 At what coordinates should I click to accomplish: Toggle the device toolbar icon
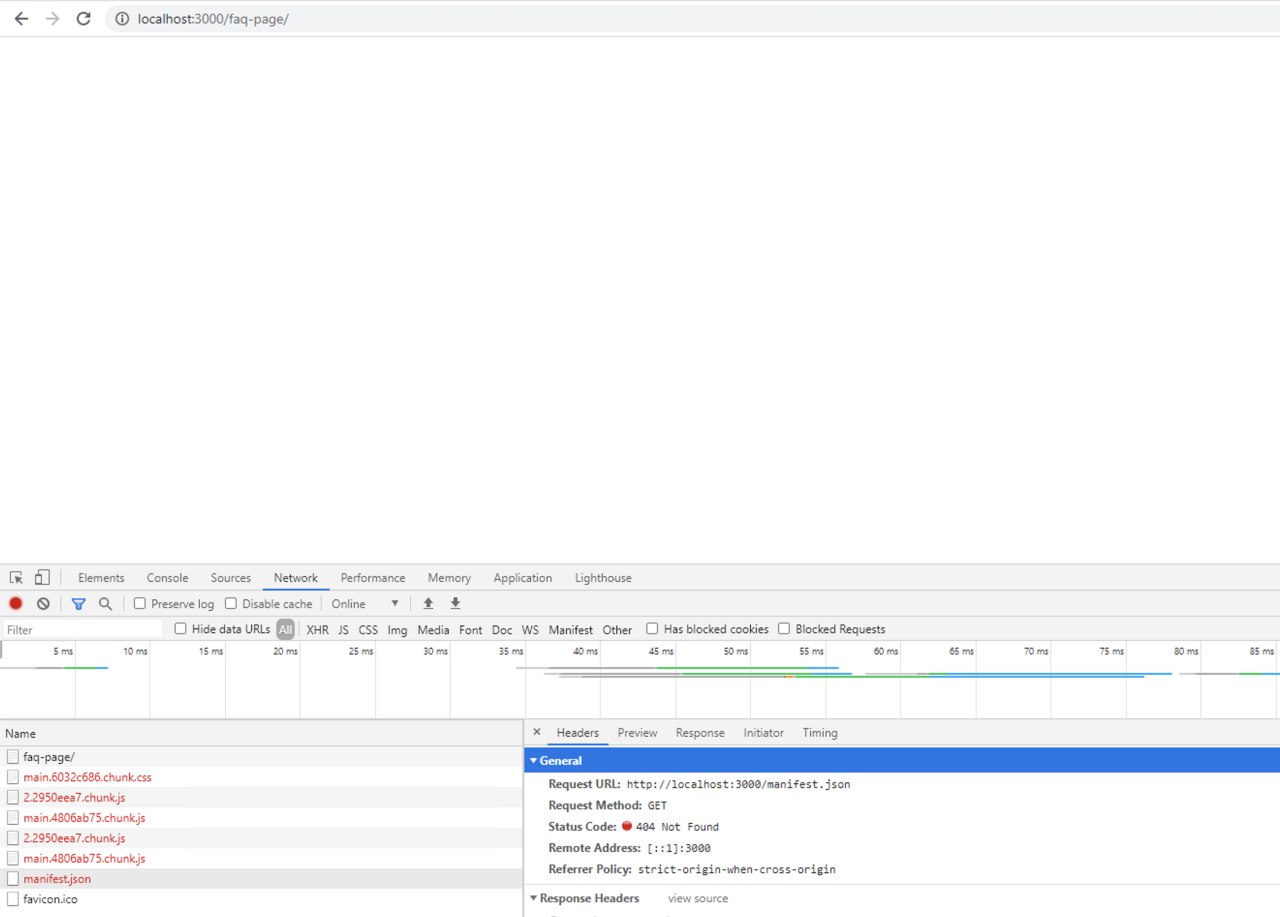click(x=42, y=578)
